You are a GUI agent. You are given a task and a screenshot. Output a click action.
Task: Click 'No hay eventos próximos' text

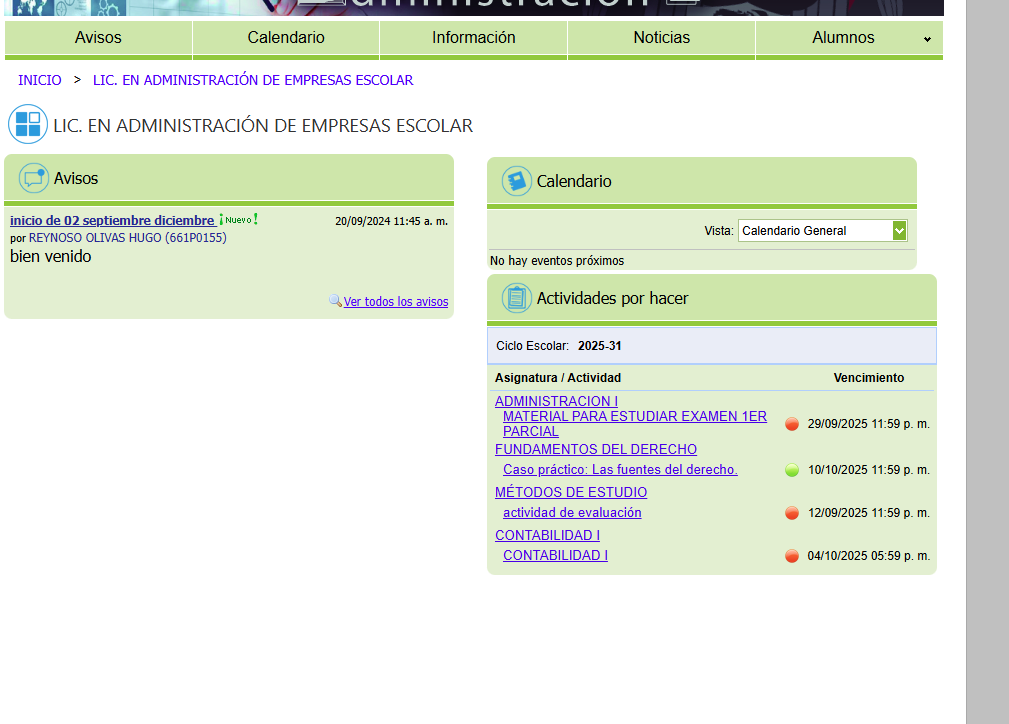[x=557, y=261]
